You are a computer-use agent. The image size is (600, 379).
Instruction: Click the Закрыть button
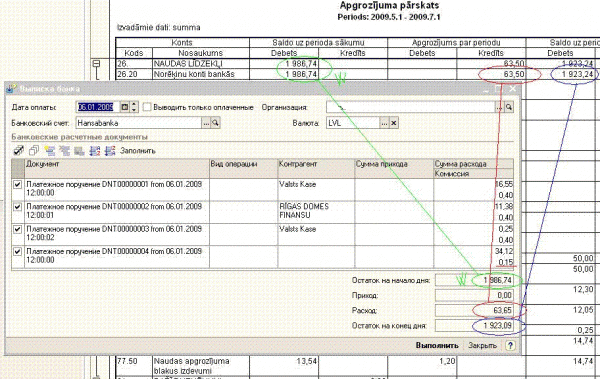tap(483, 345)
